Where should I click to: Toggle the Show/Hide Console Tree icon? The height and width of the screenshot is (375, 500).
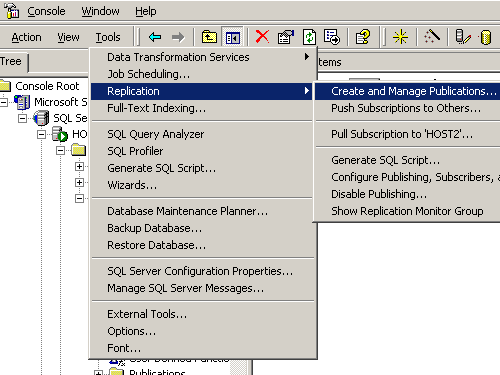click(233, 37)
